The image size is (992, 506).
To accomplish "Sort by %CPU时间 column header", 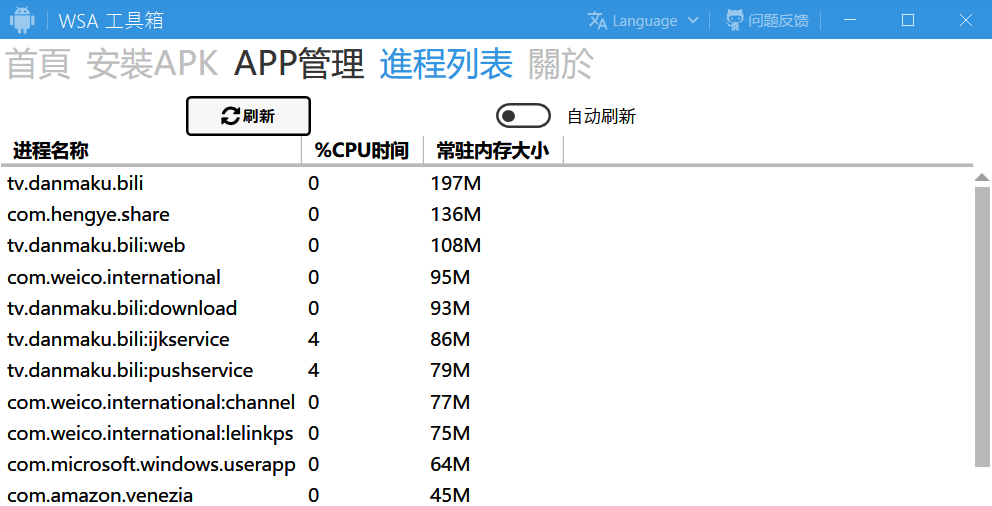I will click(362, 151).
